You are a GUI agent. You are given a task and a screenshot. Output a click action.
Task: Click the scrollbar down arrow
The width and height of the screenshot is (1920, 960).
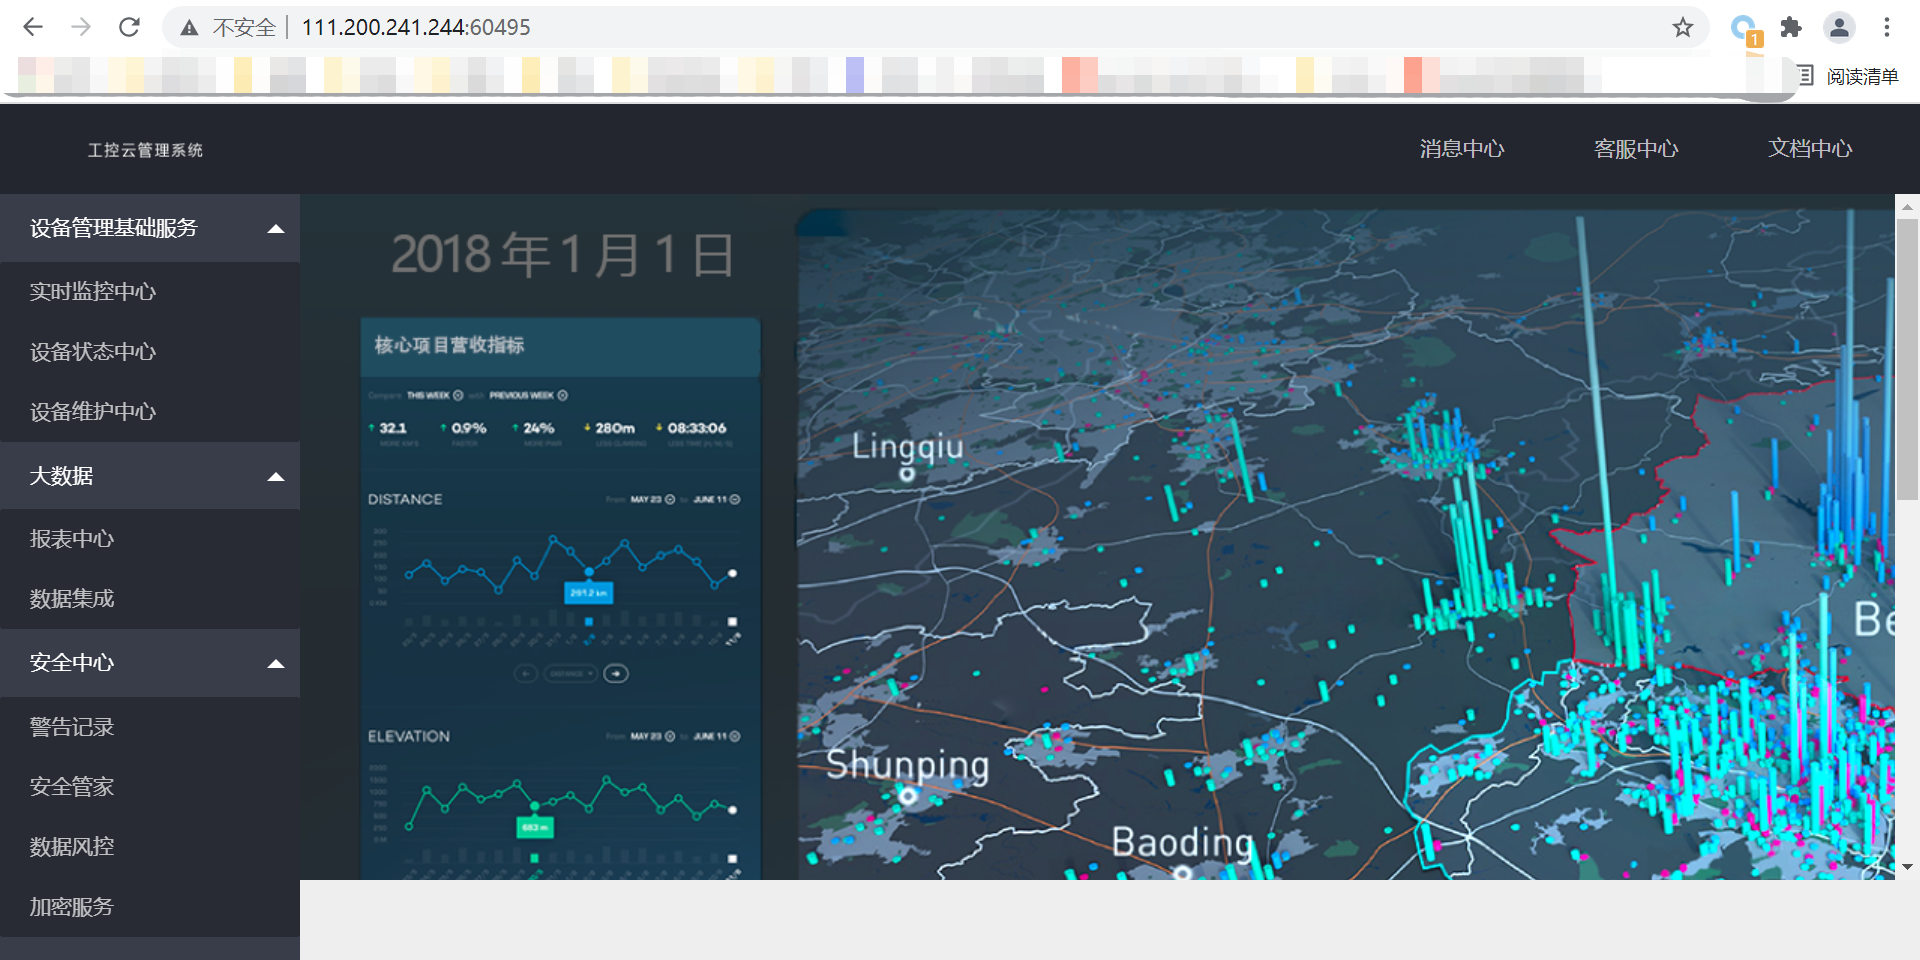click(1907, 867)
